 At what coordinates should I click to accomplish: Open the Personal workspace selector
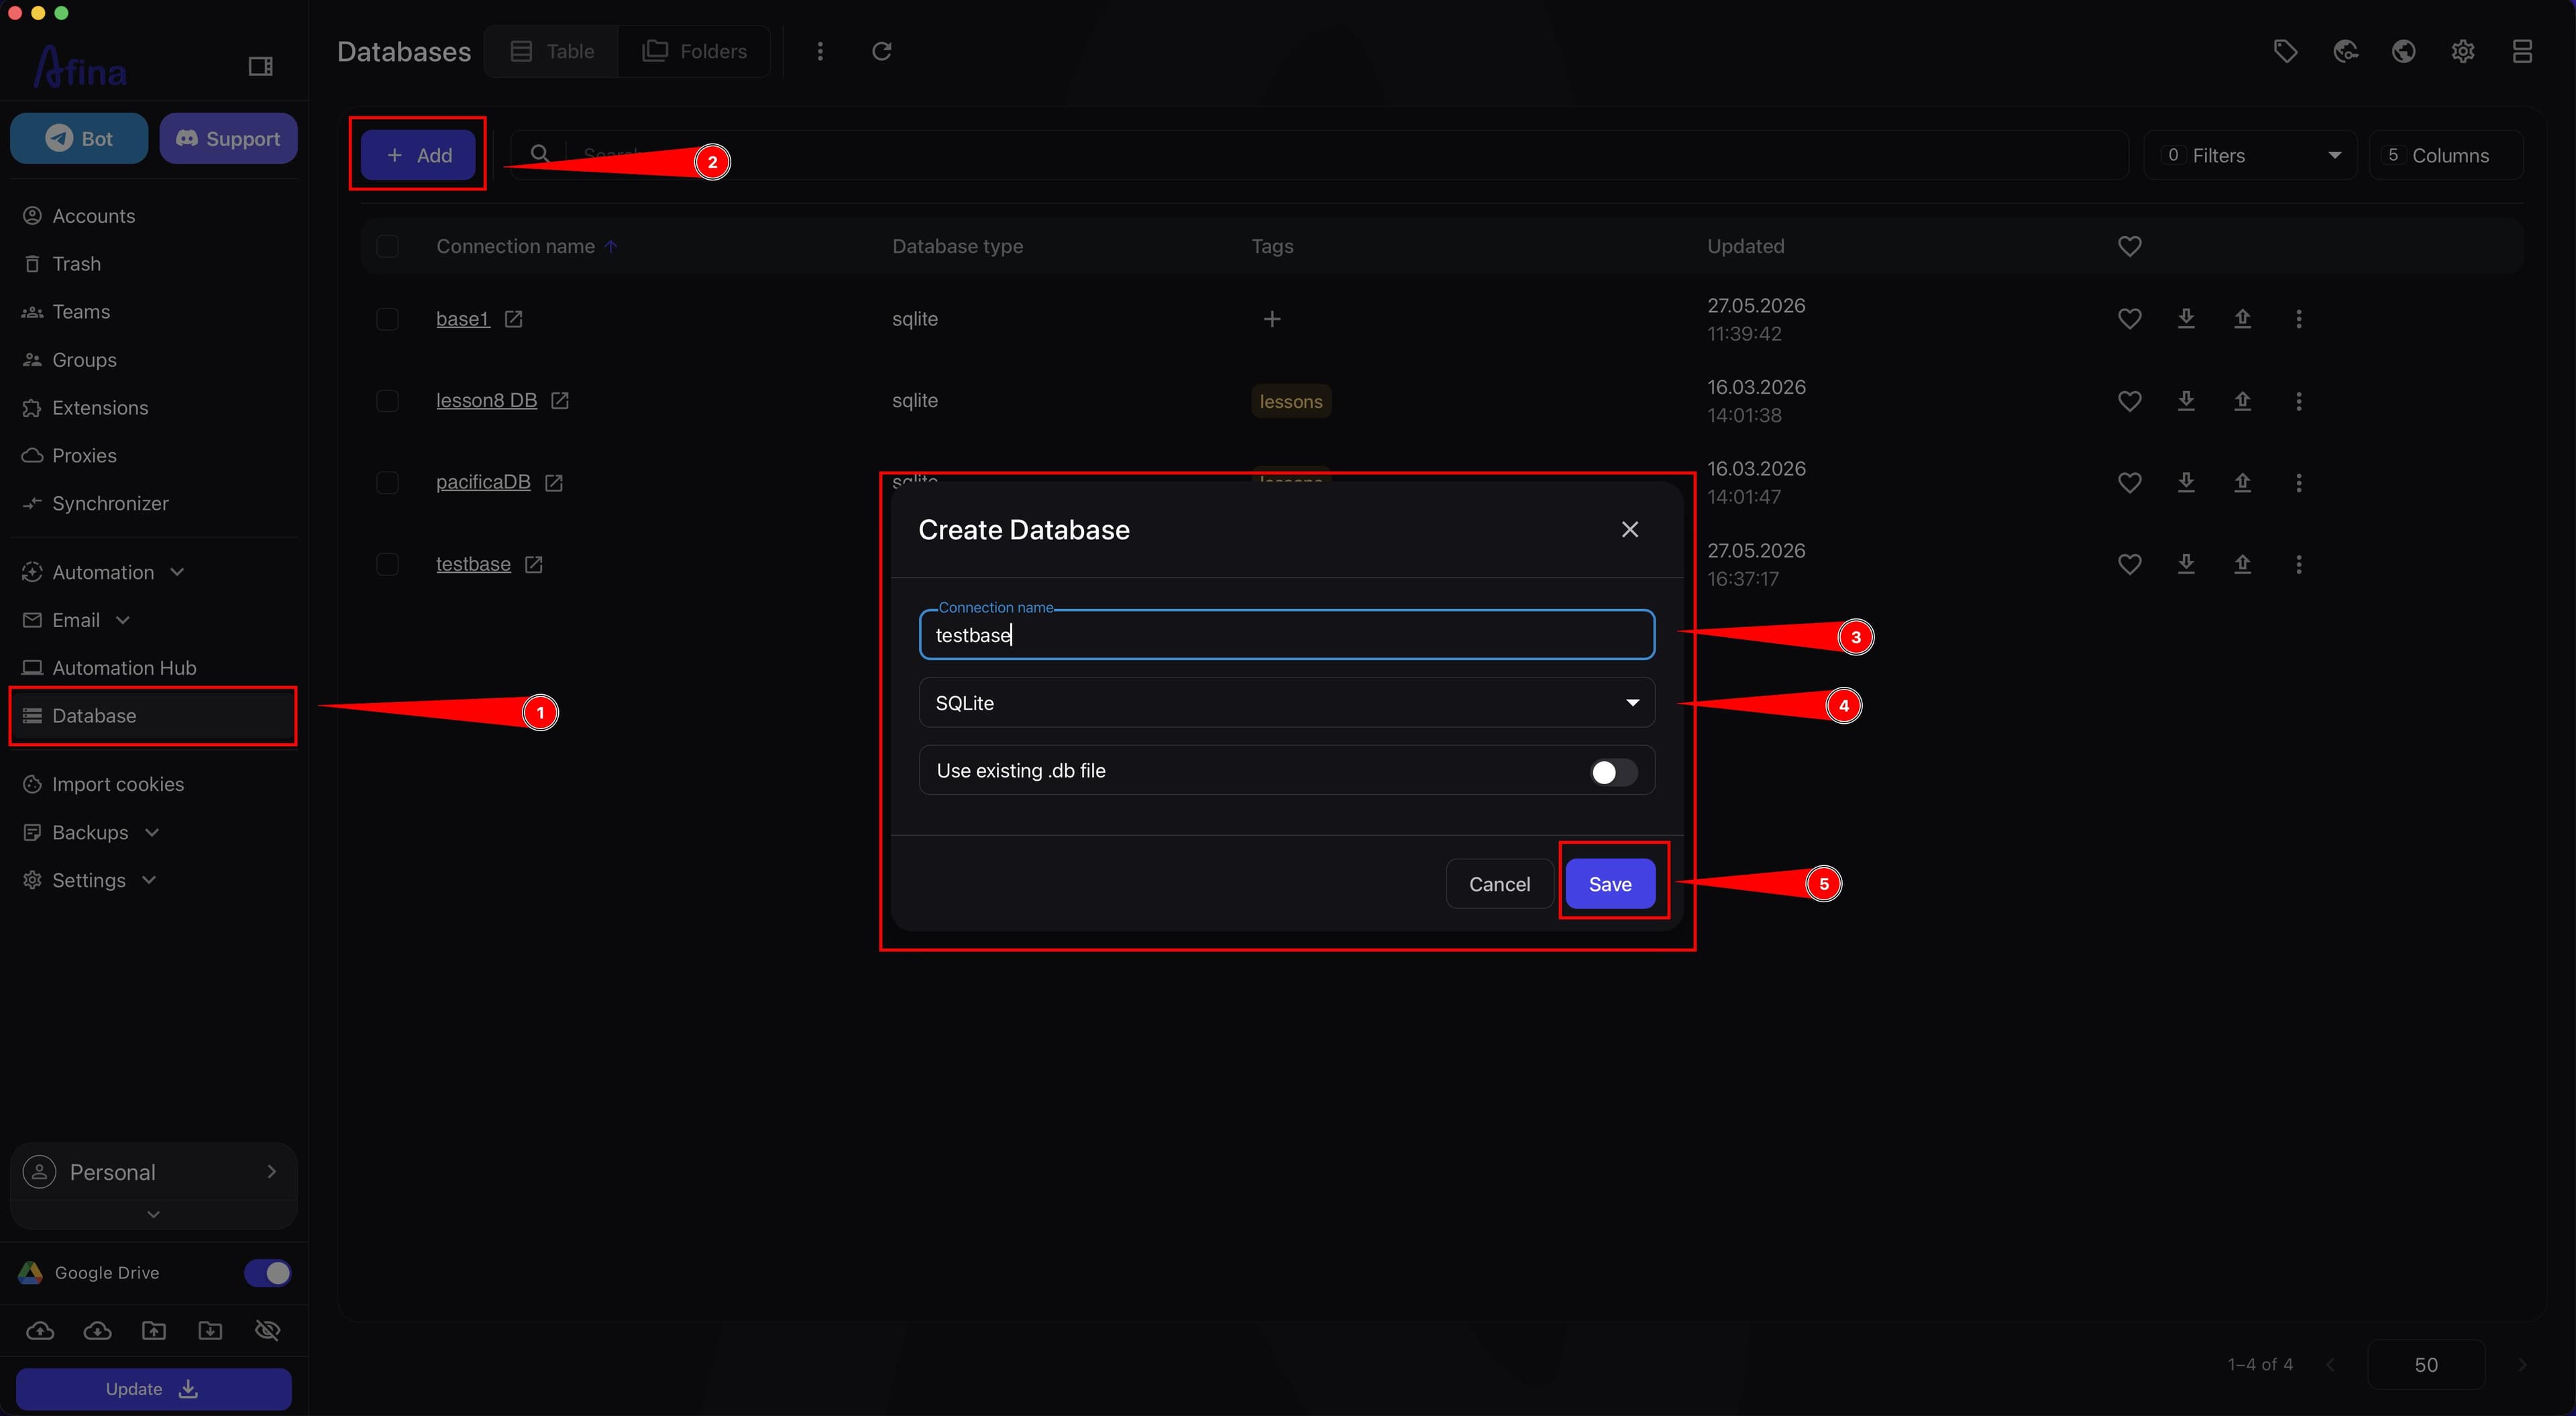point(153,1172)
